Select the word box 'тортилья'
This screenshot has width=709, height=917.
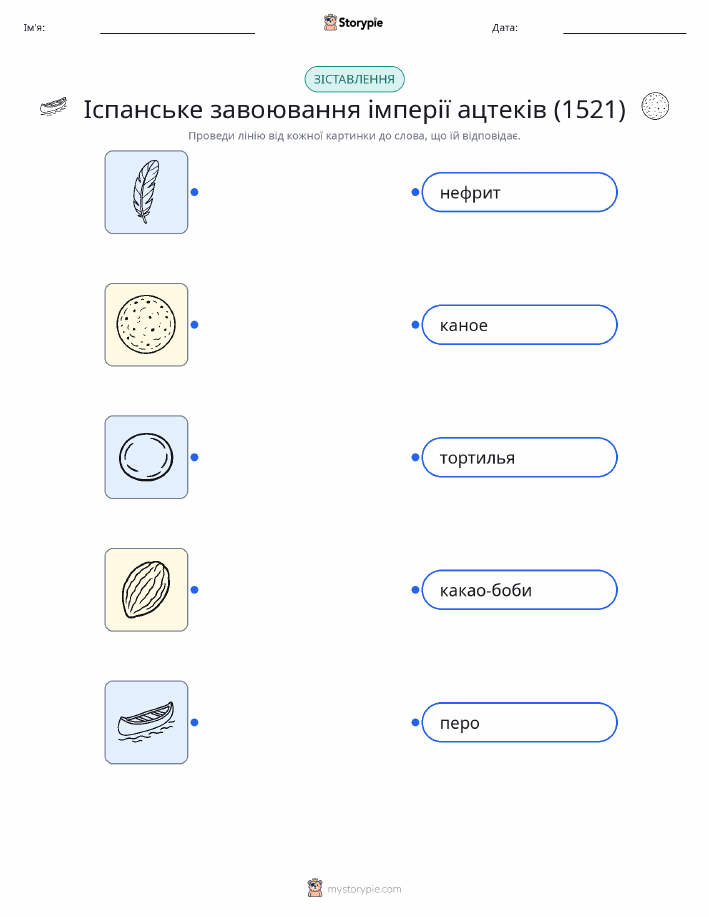coord(519,457)
